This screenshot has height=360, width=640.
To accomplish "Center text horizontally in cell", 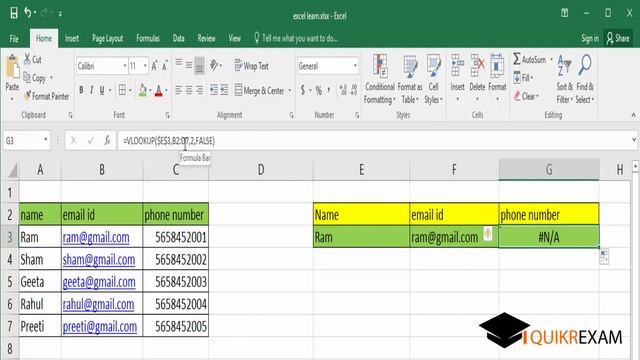I will [189, 90].
